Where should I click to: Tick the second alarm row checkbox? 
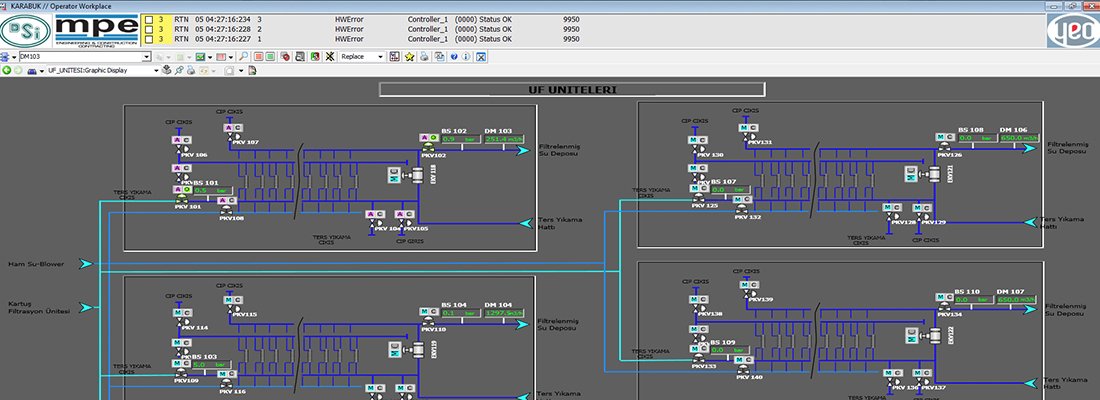point(149,29)
